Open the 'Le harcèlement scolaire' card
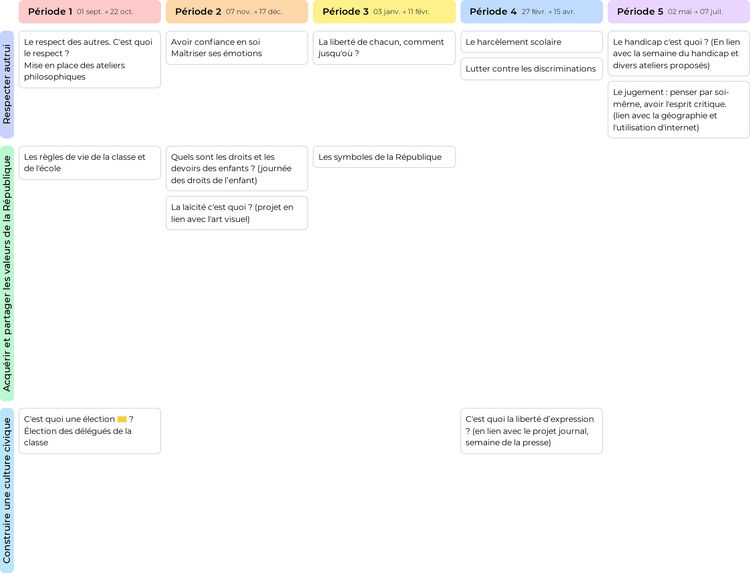 click(531, 42)
